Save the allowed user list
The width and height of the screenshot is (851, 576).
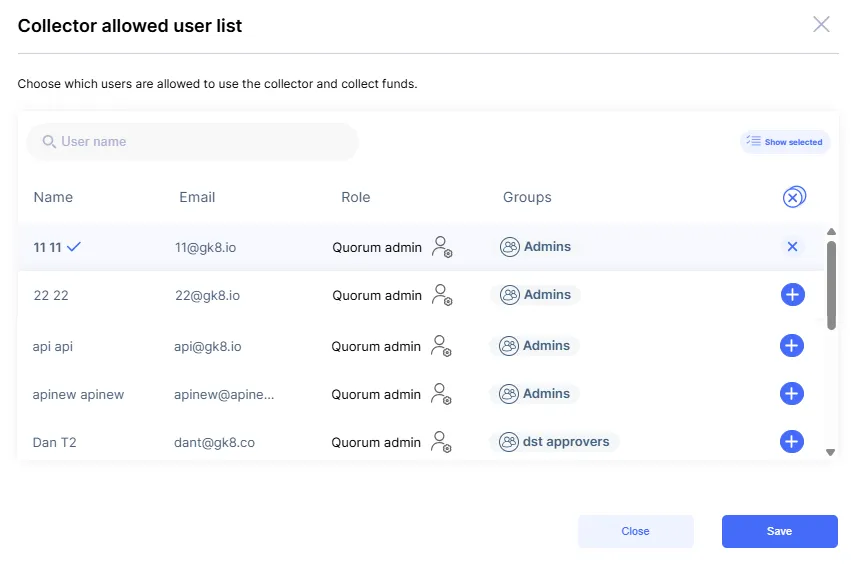(779, 531)
